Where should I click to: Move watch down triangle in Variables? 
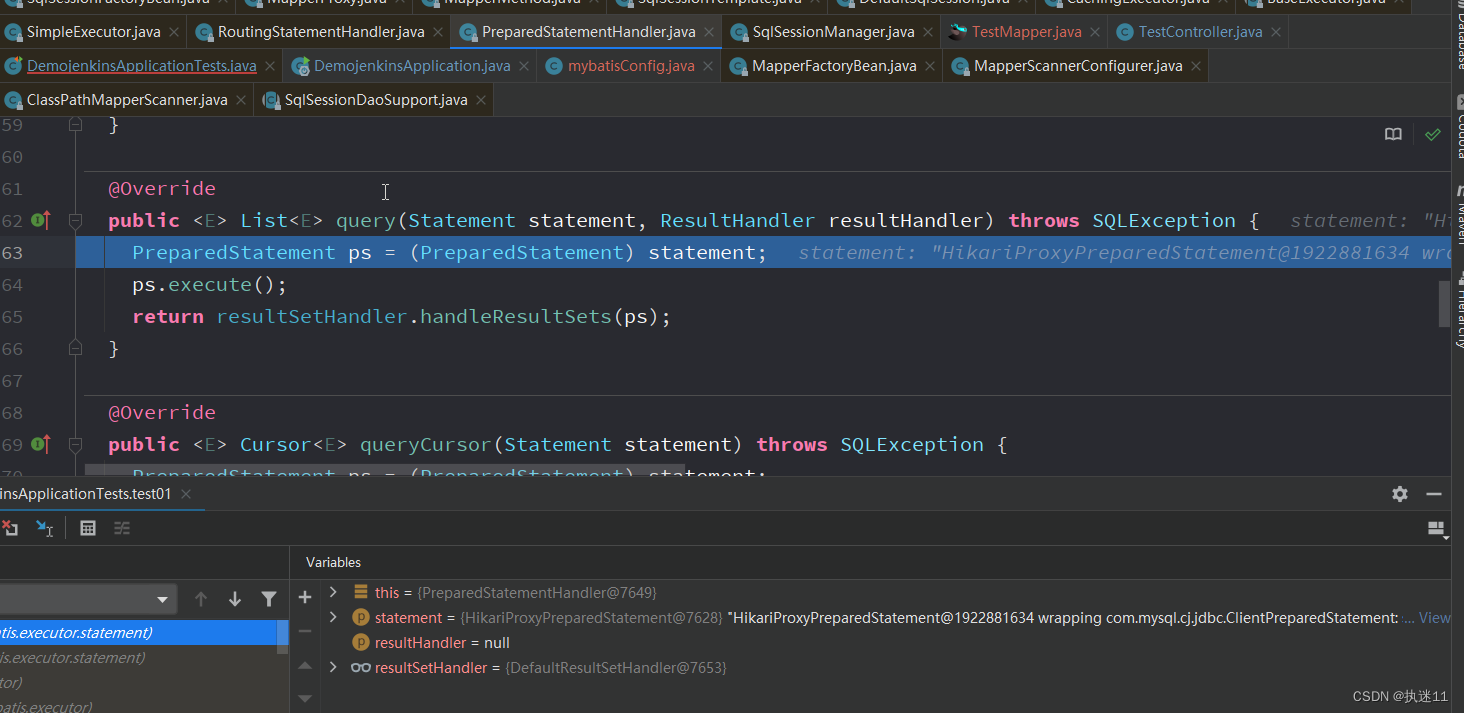(x=305, y=697)
